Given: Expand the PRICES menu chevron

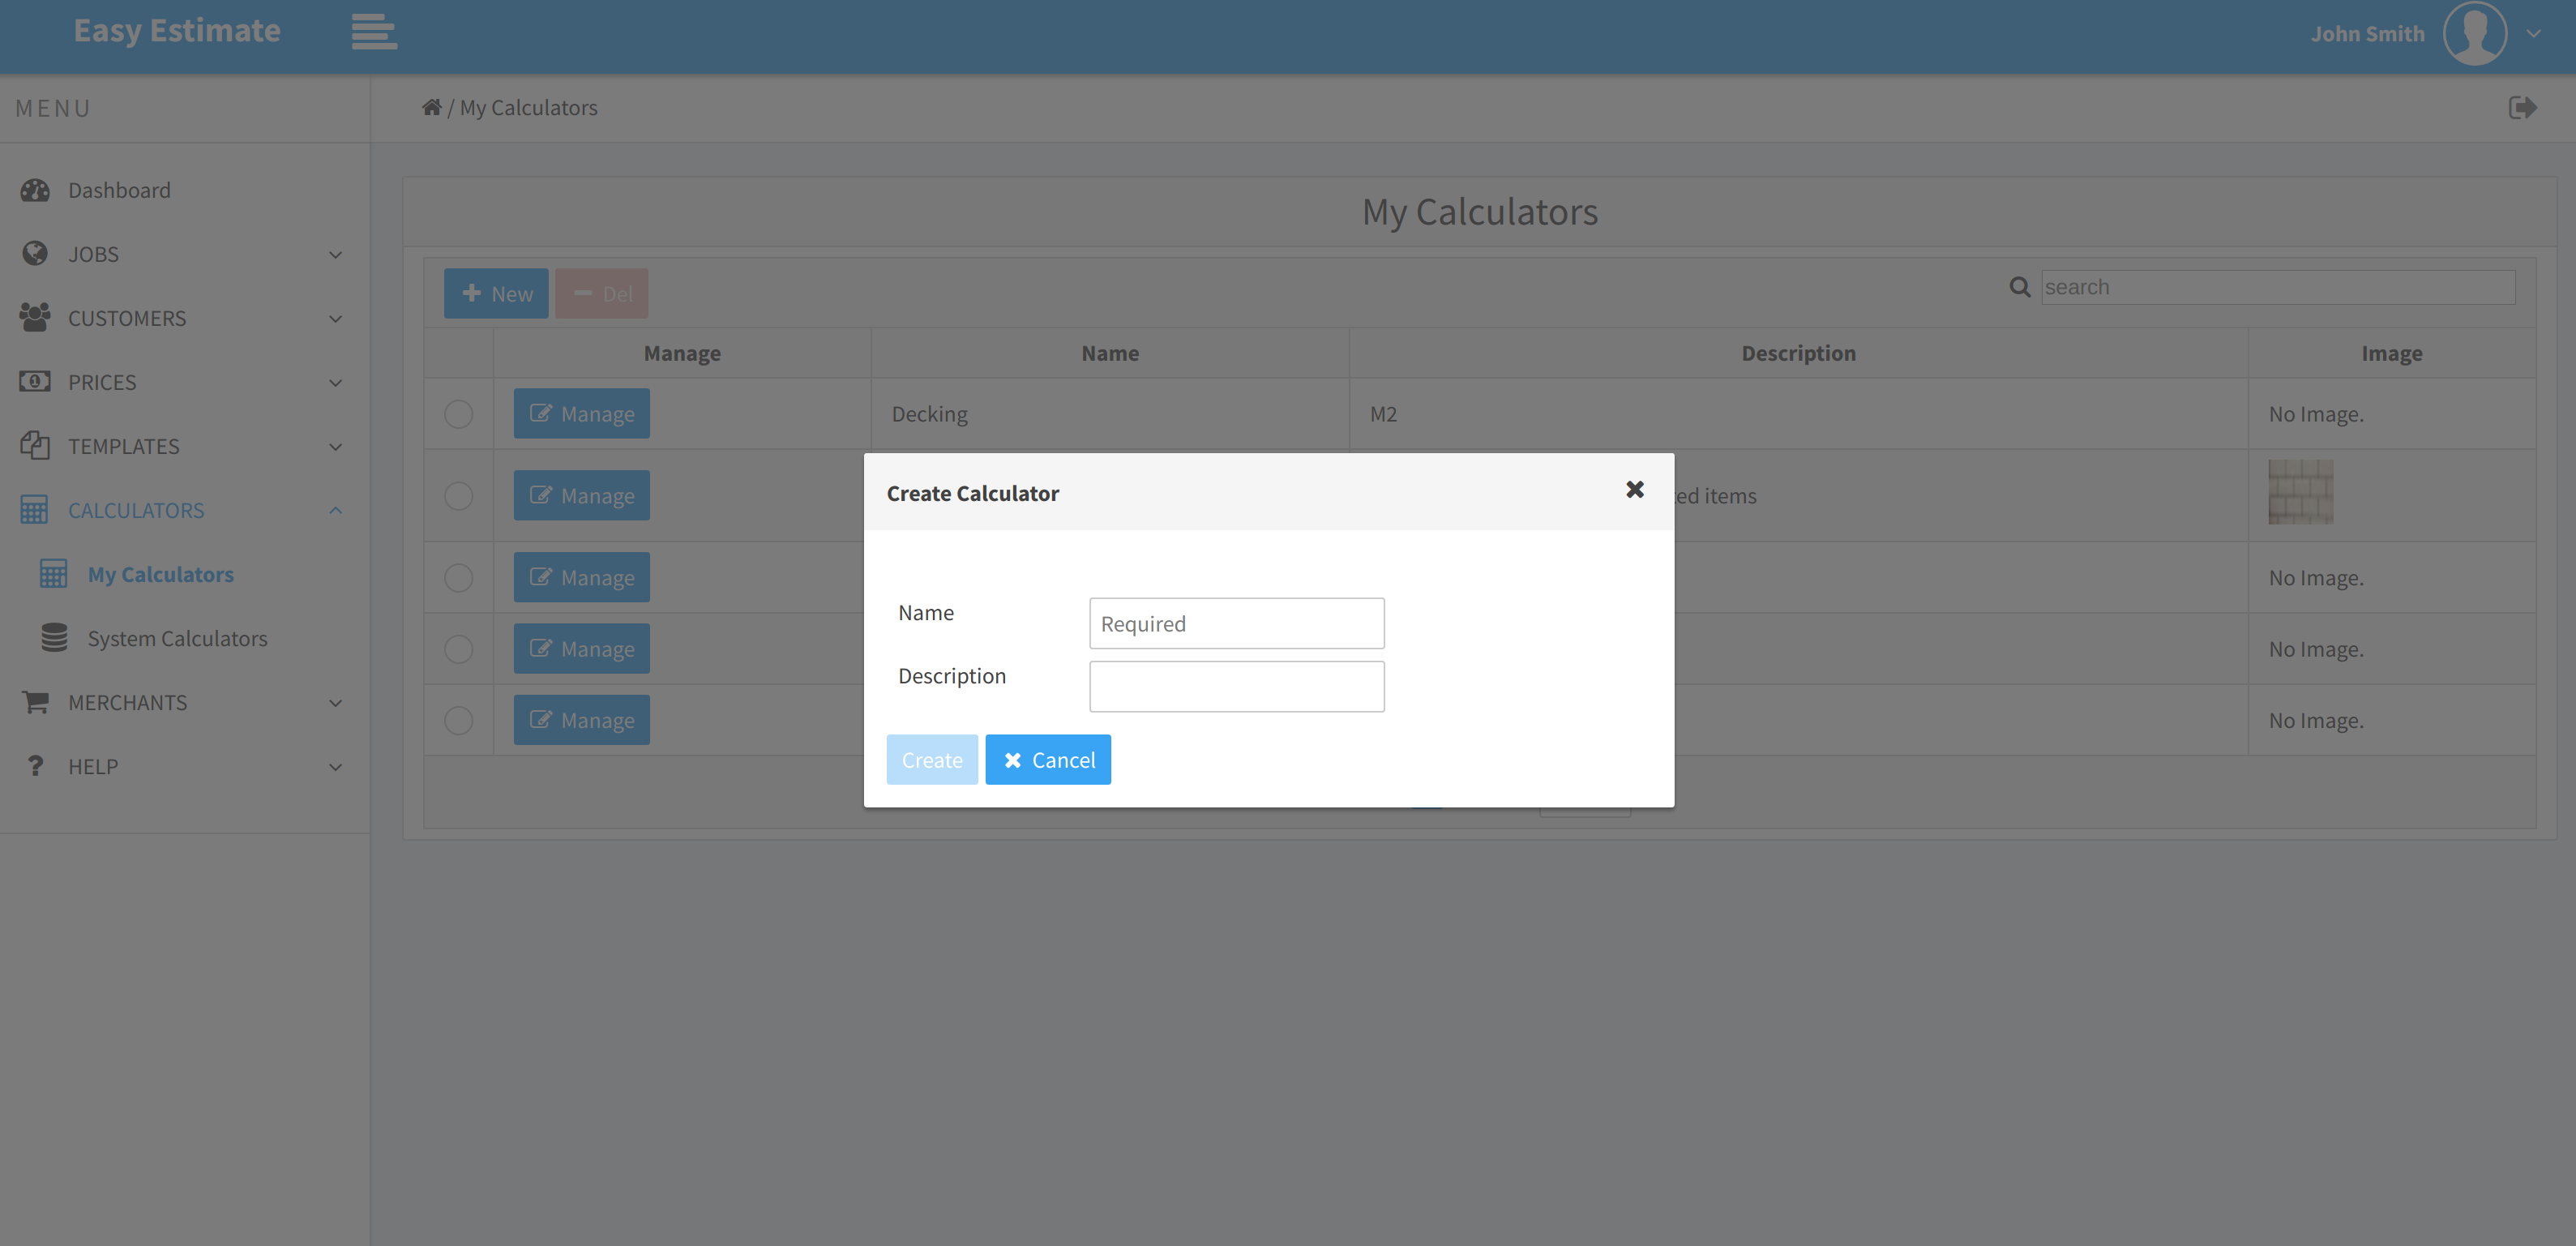Looking at the screenshot, I should 336,383.
